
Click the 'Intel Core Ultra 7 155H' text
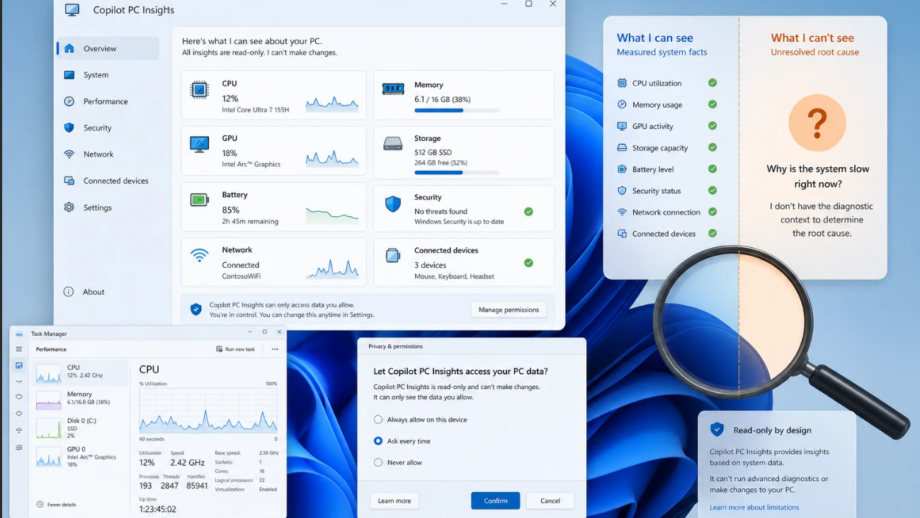tap(255, 110)
